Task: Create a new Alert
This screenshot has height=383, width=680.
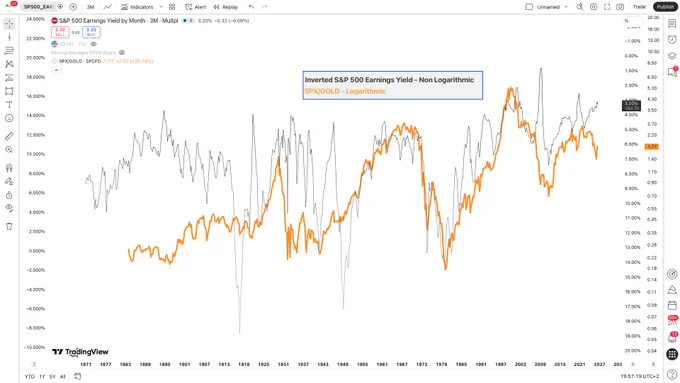Action: (x=196, y=7)
